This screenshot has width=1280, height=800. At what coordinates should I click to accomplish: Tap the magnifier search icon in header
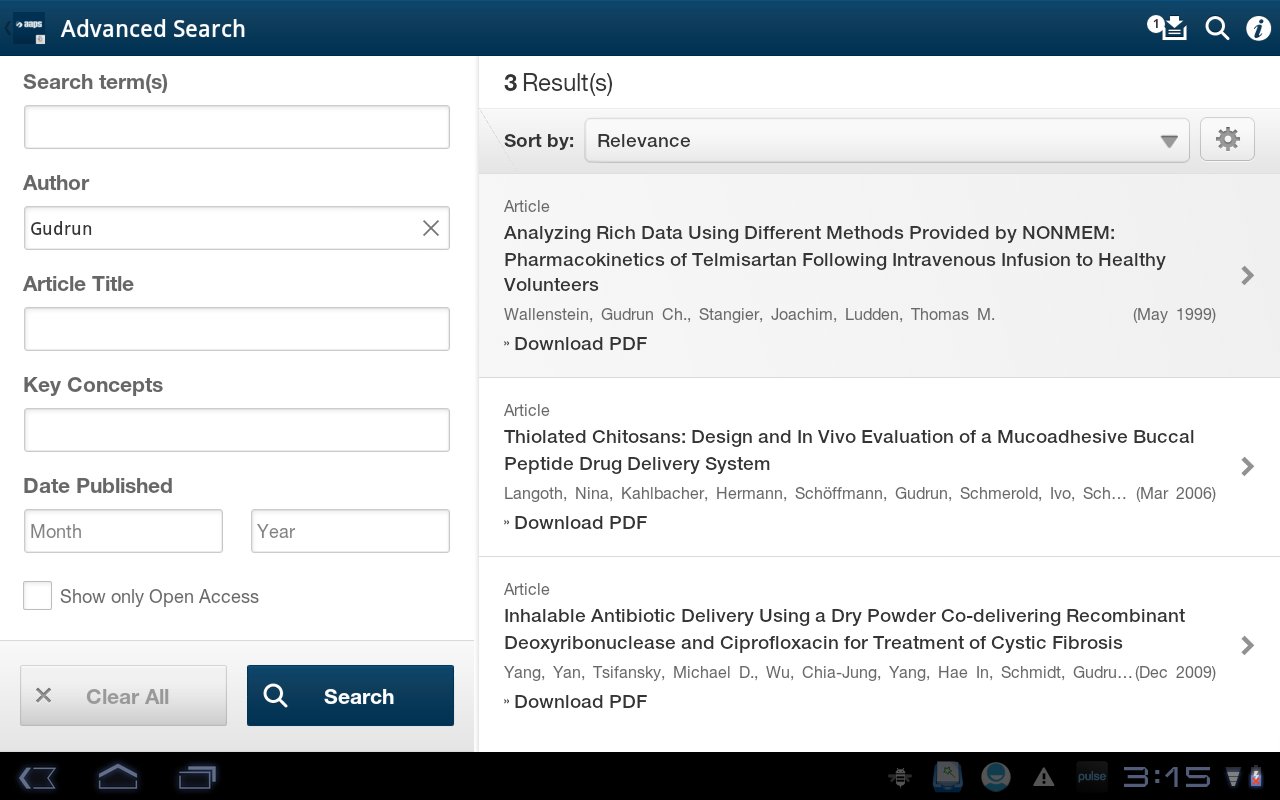pyautogui.click(x=1217, y=28)
